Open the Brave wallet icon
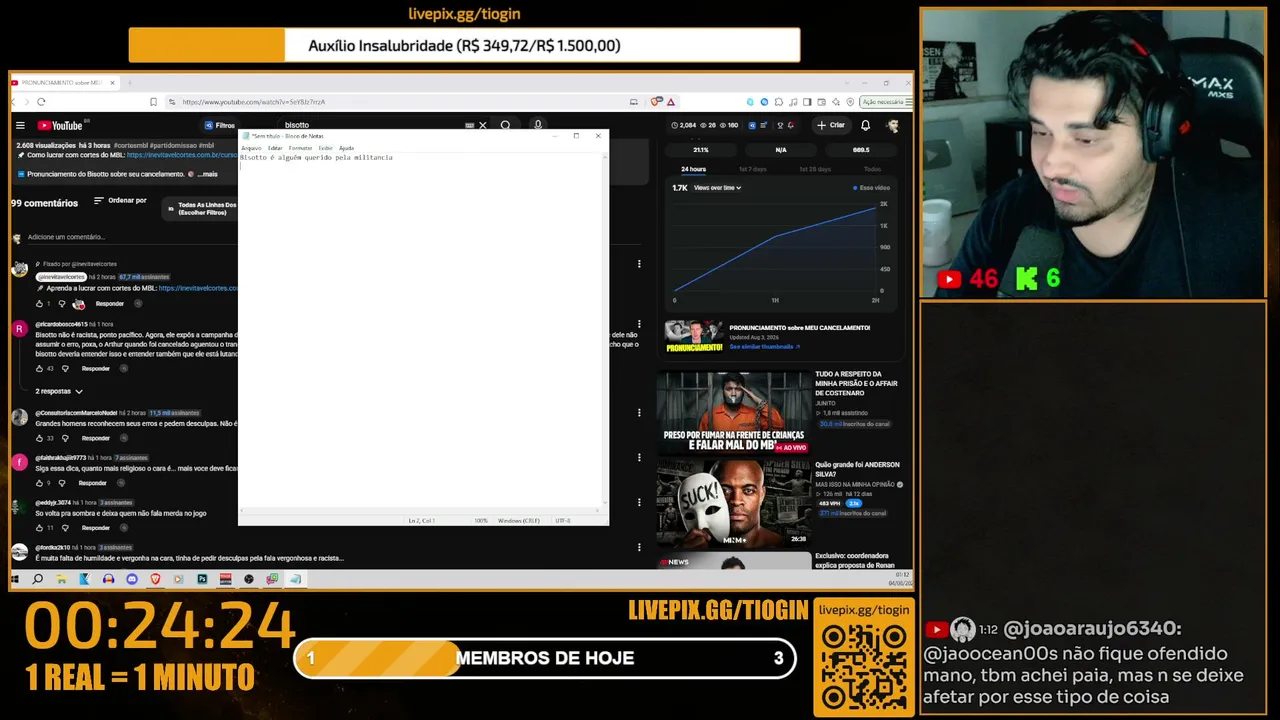The width and height of the screenshot is (1280, 720). coord(821,102)
